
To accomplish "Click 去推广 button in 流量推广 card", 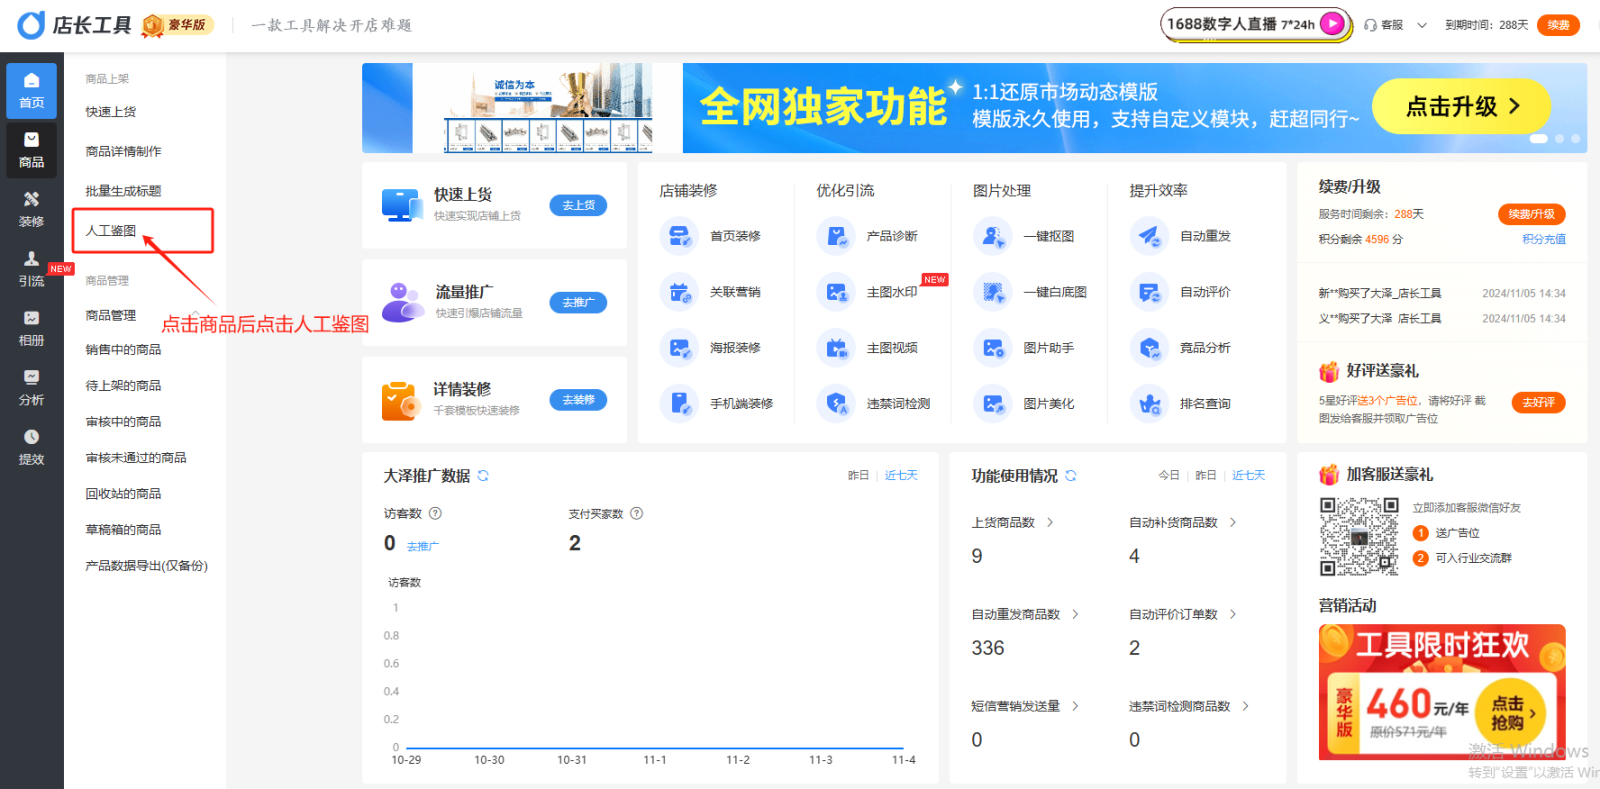I will click(x=578, y=302).
